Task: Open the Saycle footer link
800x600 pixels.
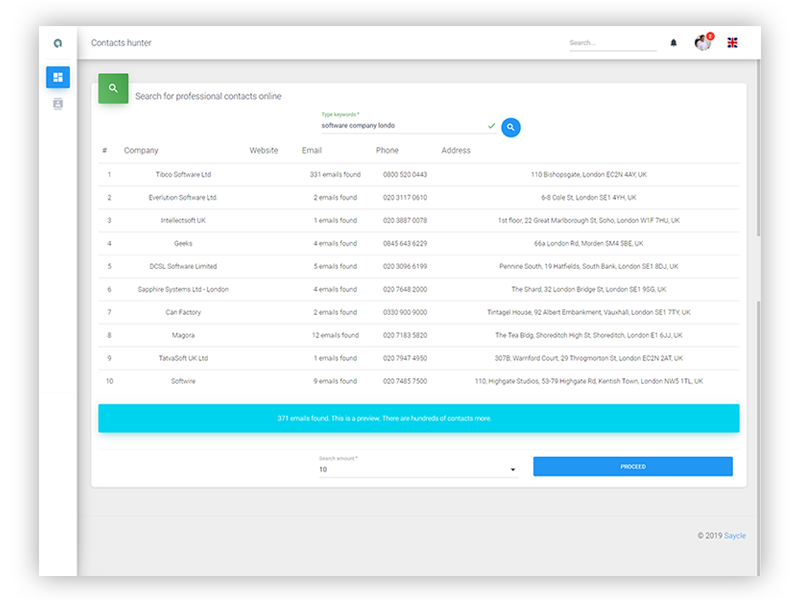Action: (735, 536)
